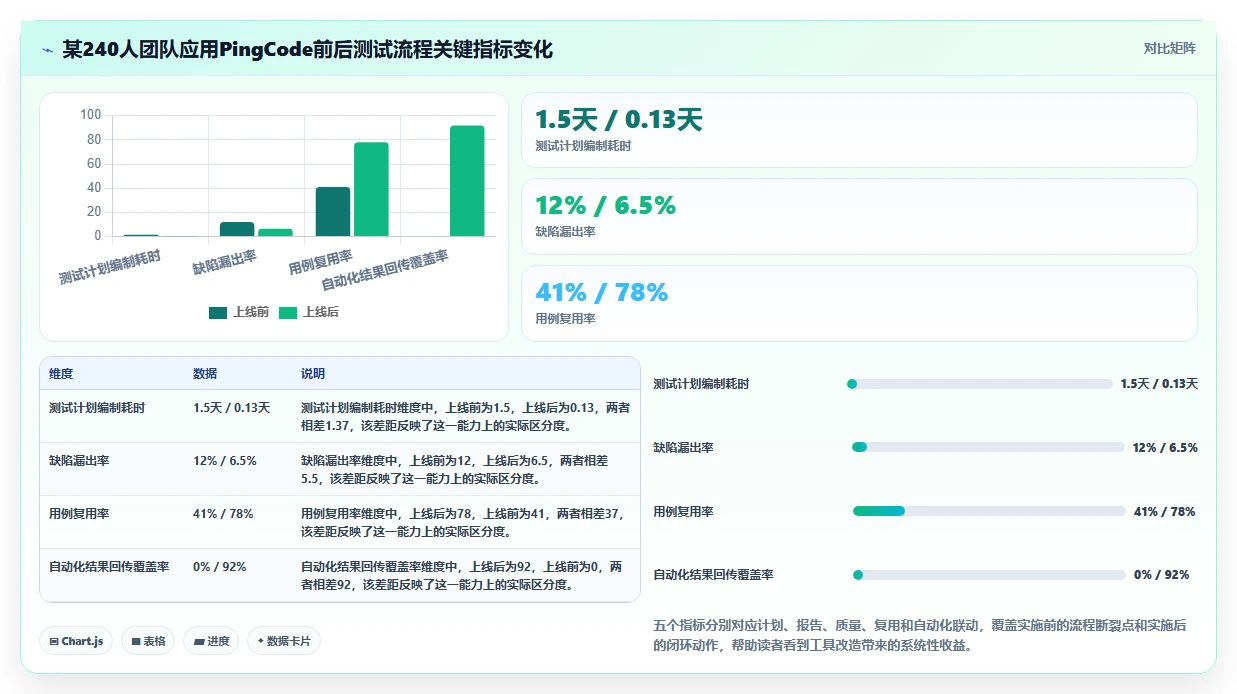This screenshot has height=694, width=1237.
Task: Click chart axis label 自动化结果回传覆盖率
Action: click(x=385, y=271)
